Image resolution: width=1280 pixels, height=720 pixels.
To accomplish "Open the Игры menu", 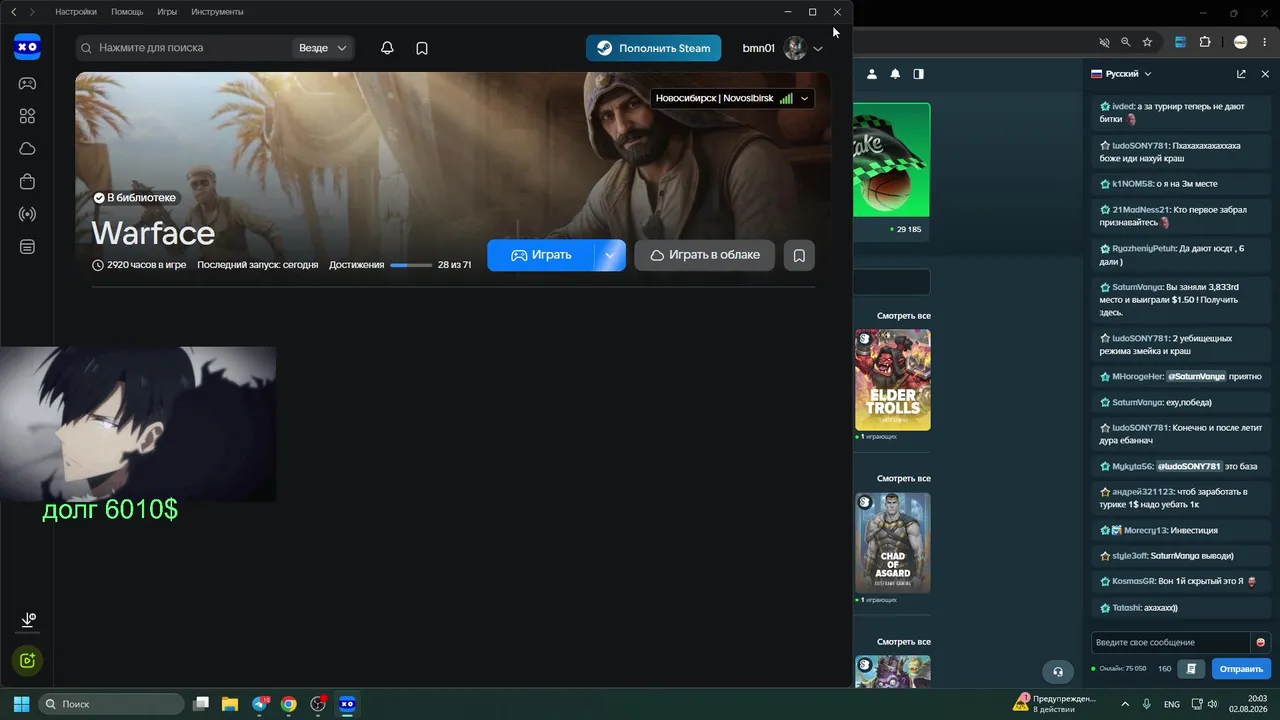I will [x=167, y=12].
